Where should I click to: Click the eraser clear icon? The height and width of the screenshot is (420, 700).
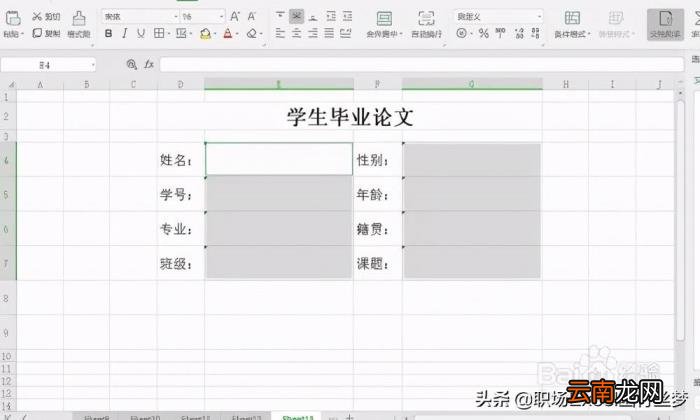(x=252, y=33)
